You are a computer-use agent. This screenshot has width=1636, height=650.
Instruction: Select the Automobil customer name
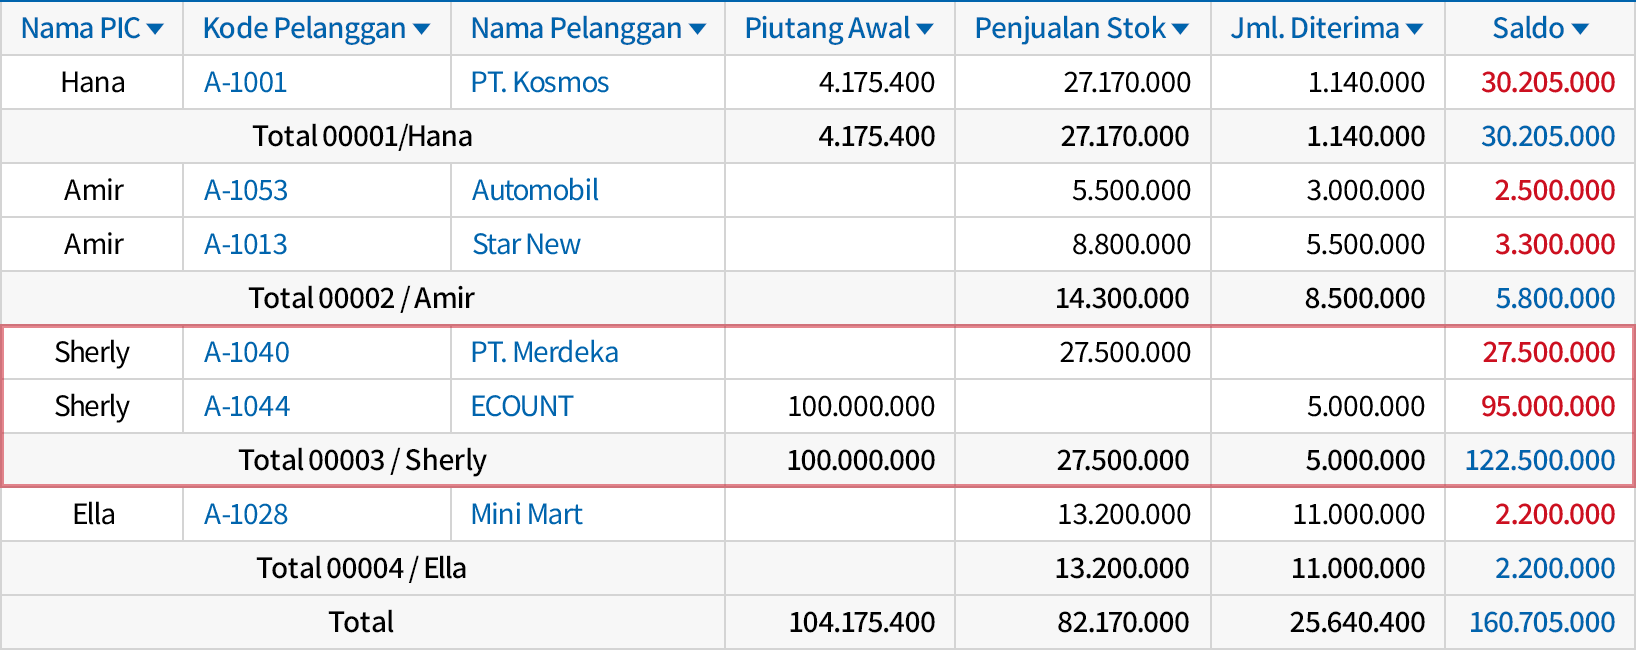(535, 191)
